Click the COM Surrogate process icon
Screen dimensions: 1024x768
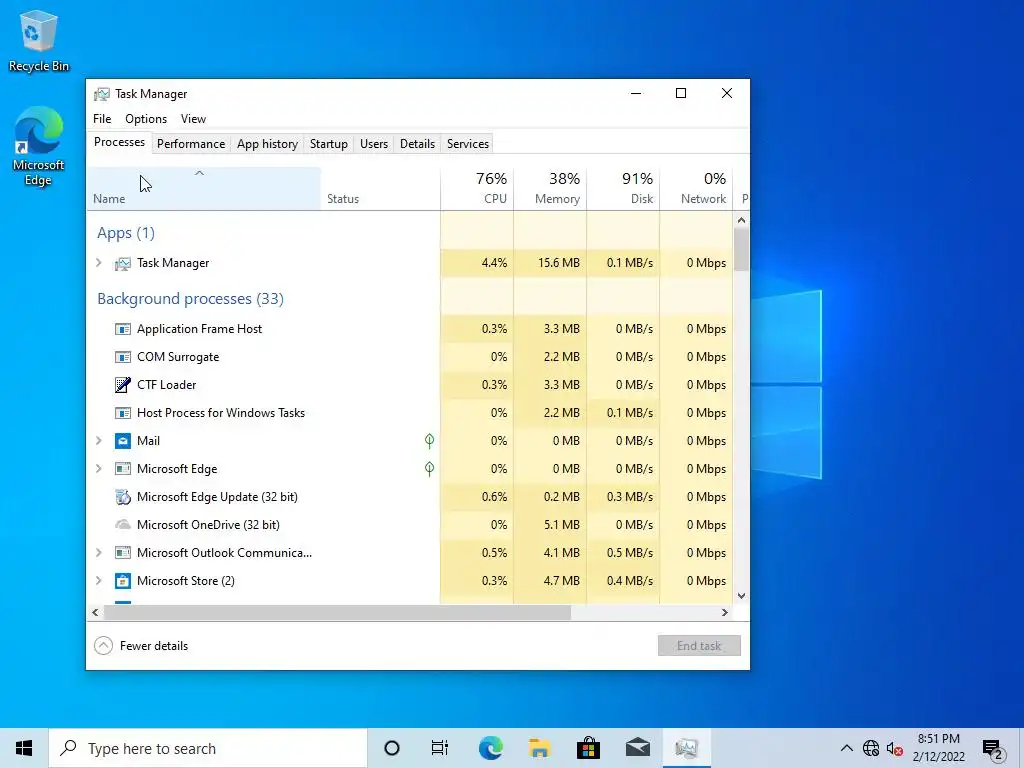122,357
